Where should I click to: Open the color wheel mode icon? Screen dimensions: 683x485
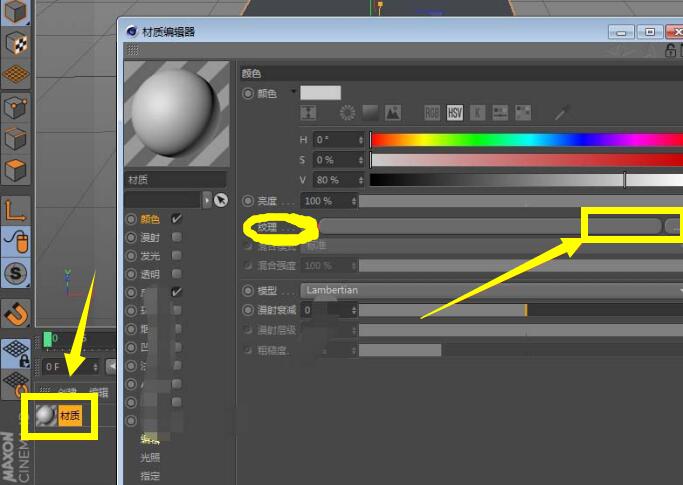point(347,113)
